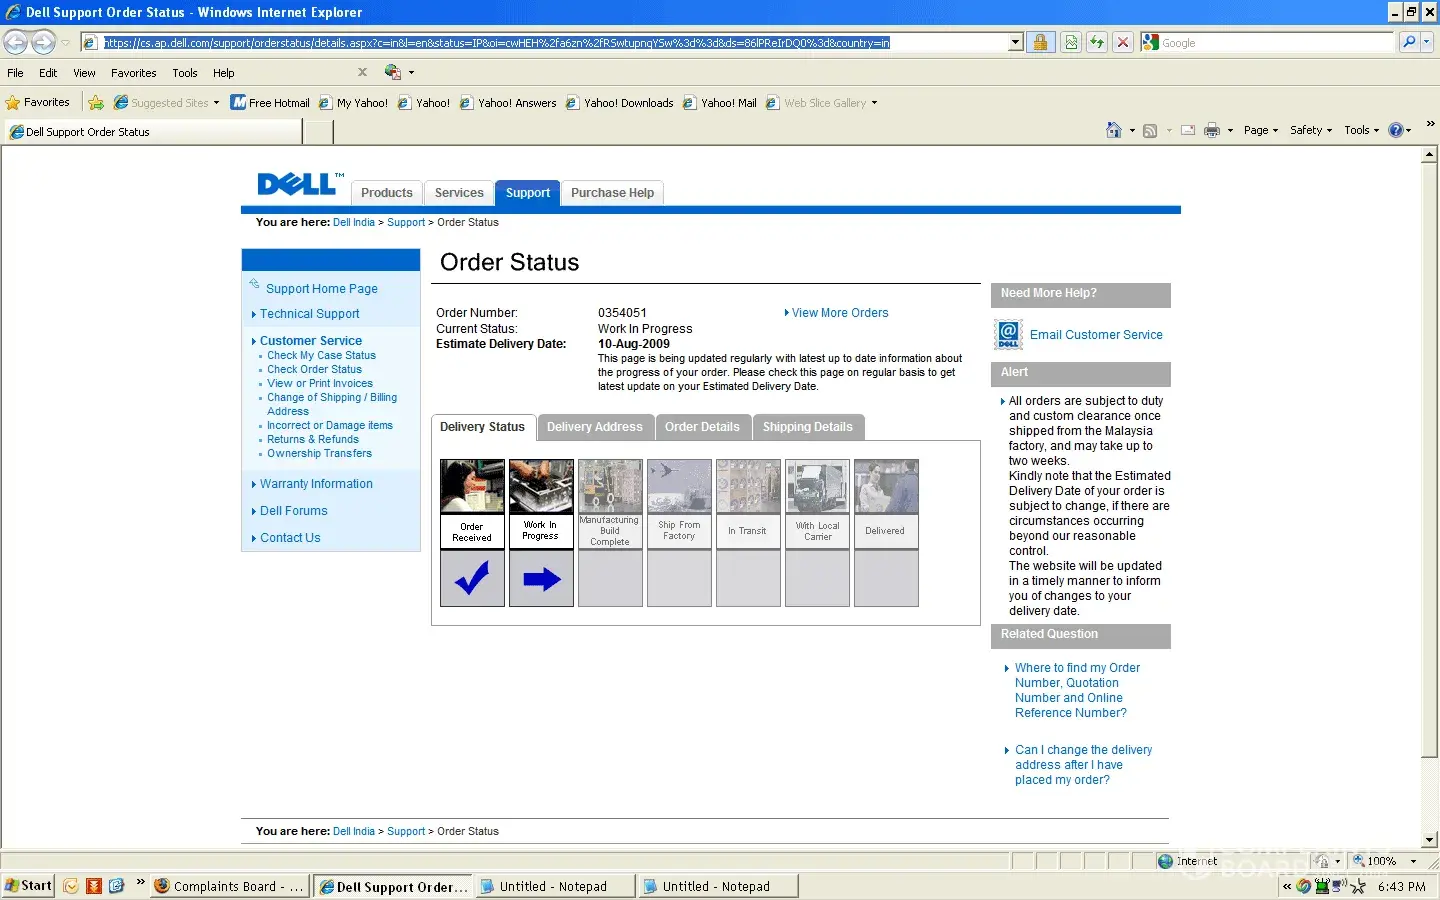Click the first Quick Launch icon beside Start
This screenshot has height=900, width=1440.
71,886
